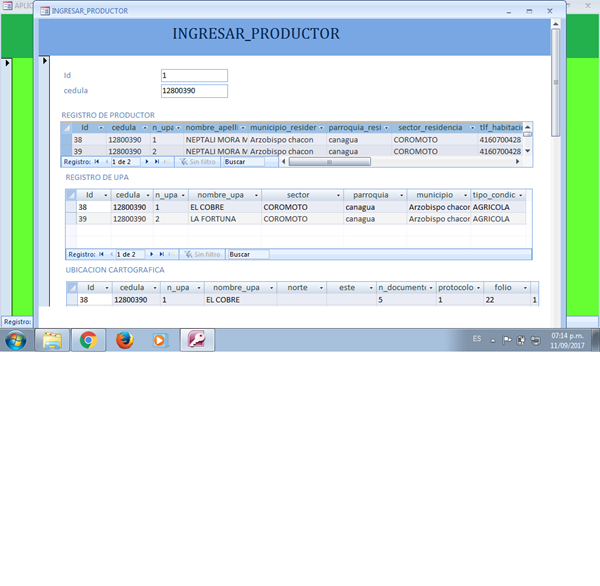
Task: Select row selector for Id 39 in REGISTRO DE UPA
Action: [71, 219]
